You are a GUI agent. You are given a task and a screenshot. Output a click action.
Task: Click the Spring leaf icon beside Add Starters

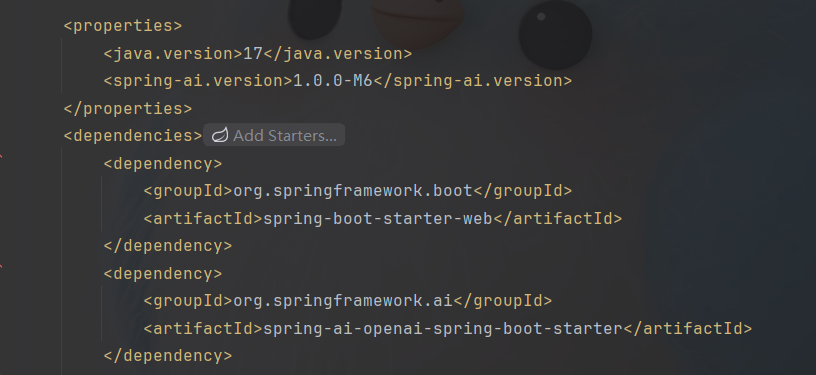coord(221,135)
